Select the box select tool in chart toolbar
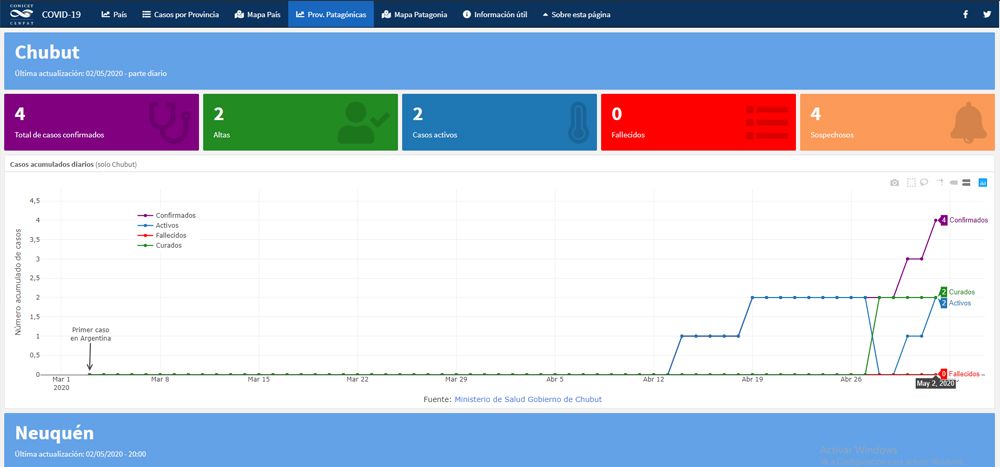1000x467 pixels. (911, 183)
